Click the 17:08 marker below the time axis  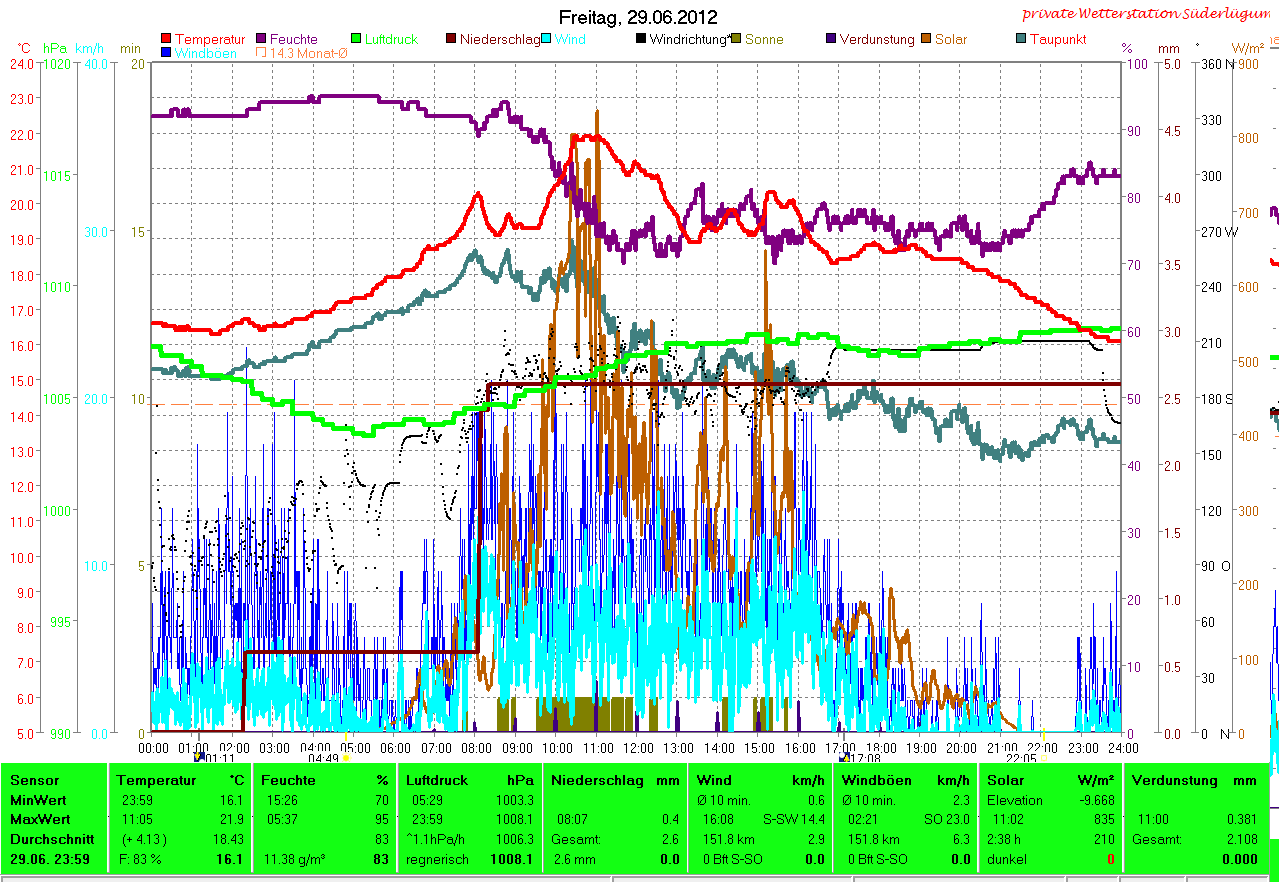[x=863, y=759]
